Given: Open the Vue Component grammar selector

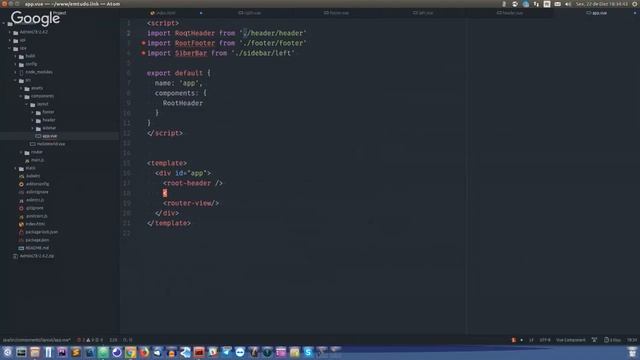Looking at the screenshot, I should (571, 340).
